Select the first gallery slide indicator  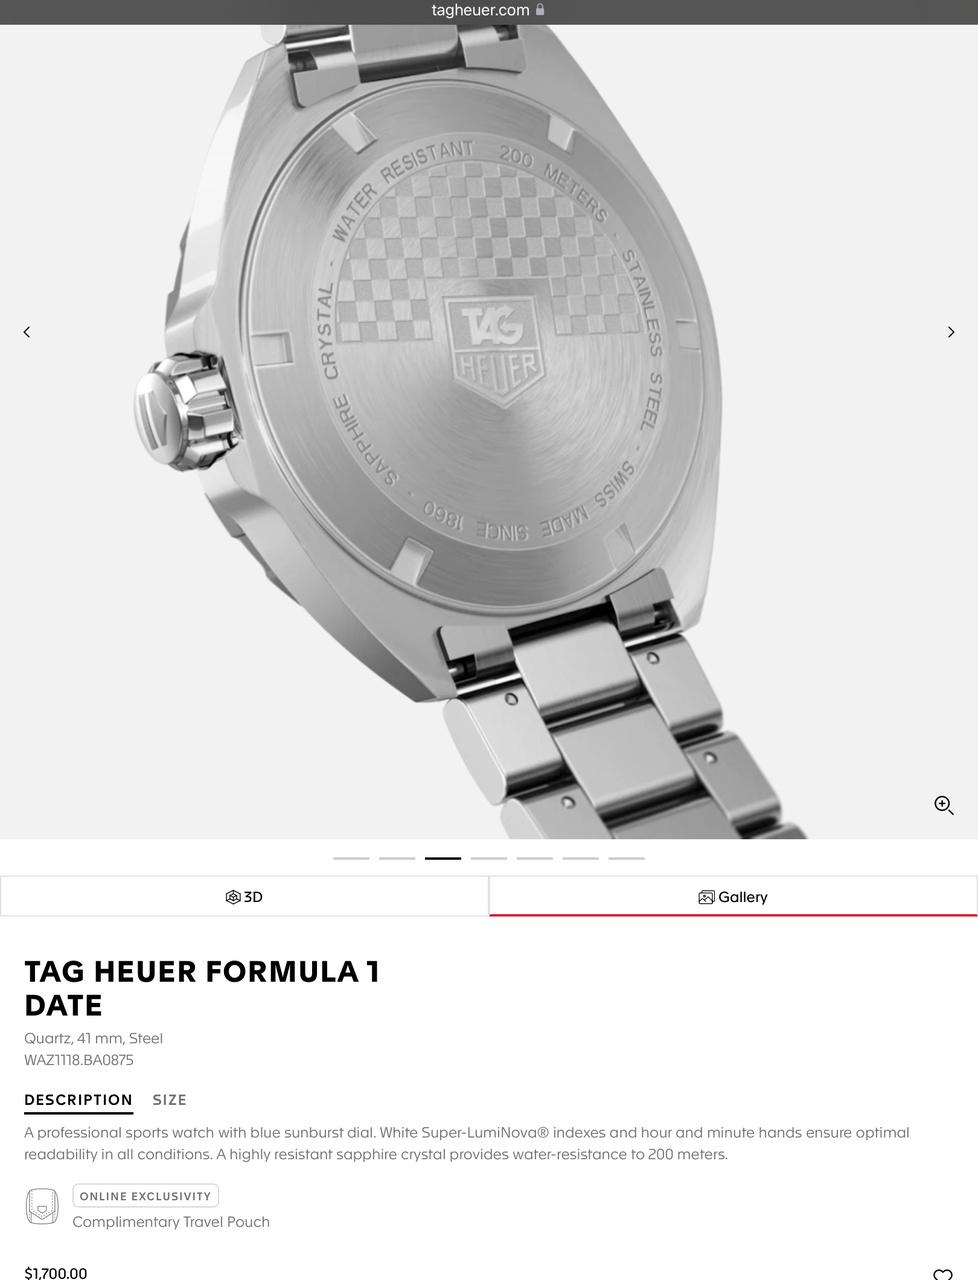pos(351,858)
